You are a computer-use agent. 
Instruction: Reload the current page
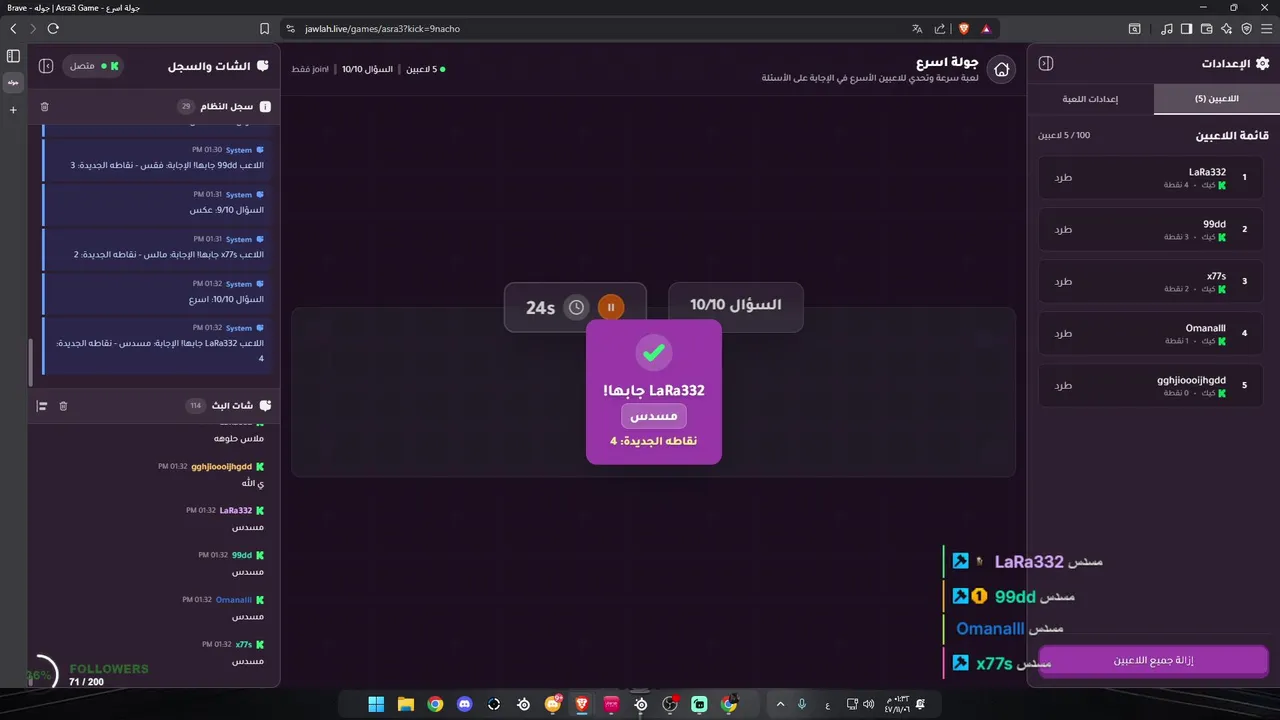tap(53, 29)
